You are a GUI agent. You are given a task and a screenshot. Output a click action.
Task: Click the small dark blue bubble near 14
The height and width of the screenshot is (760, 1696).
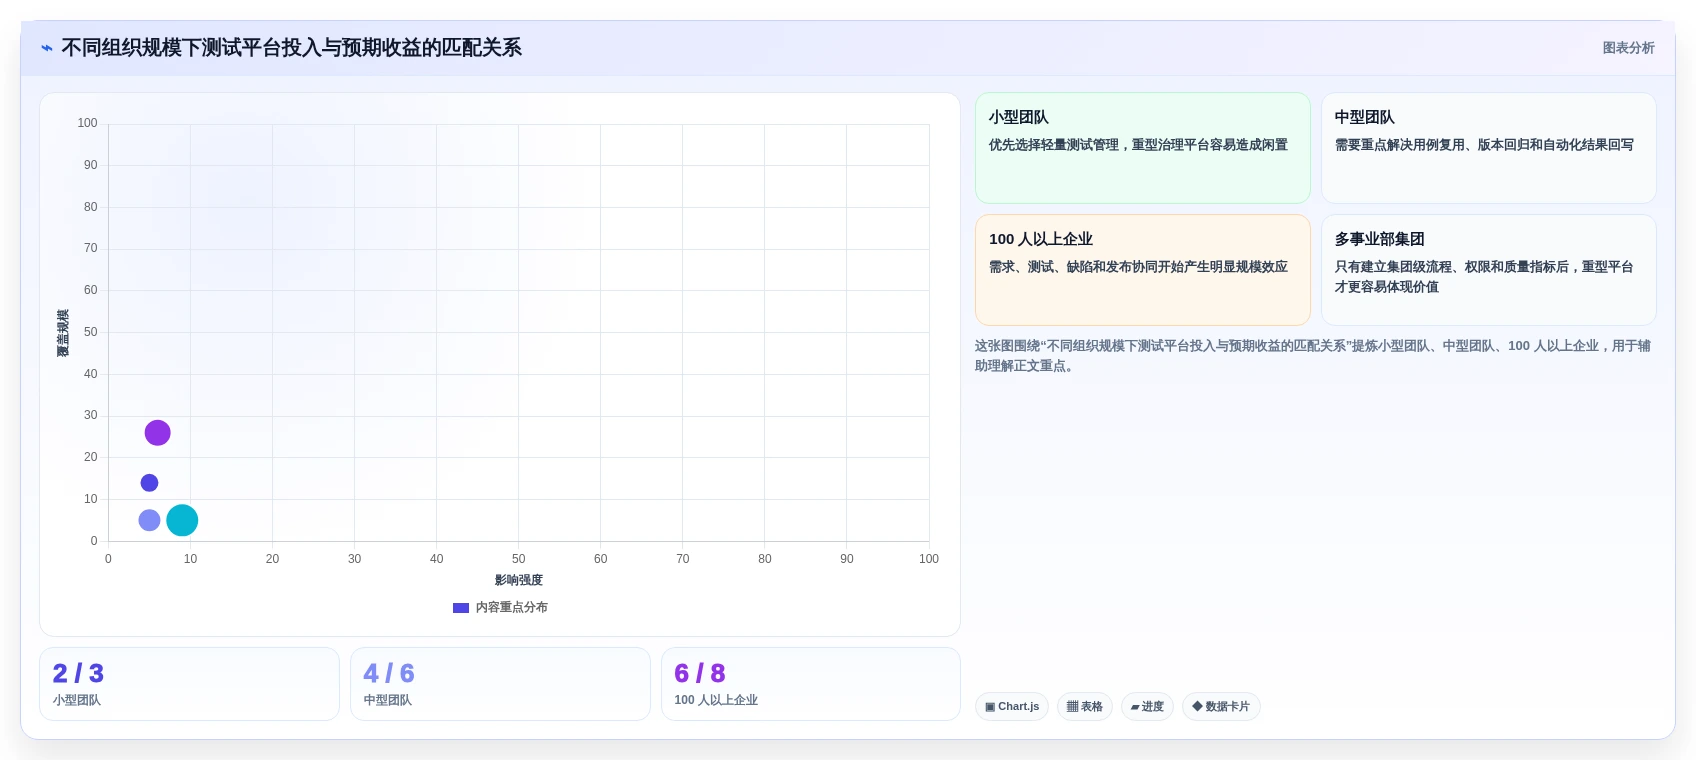click(x=149, y=483)
